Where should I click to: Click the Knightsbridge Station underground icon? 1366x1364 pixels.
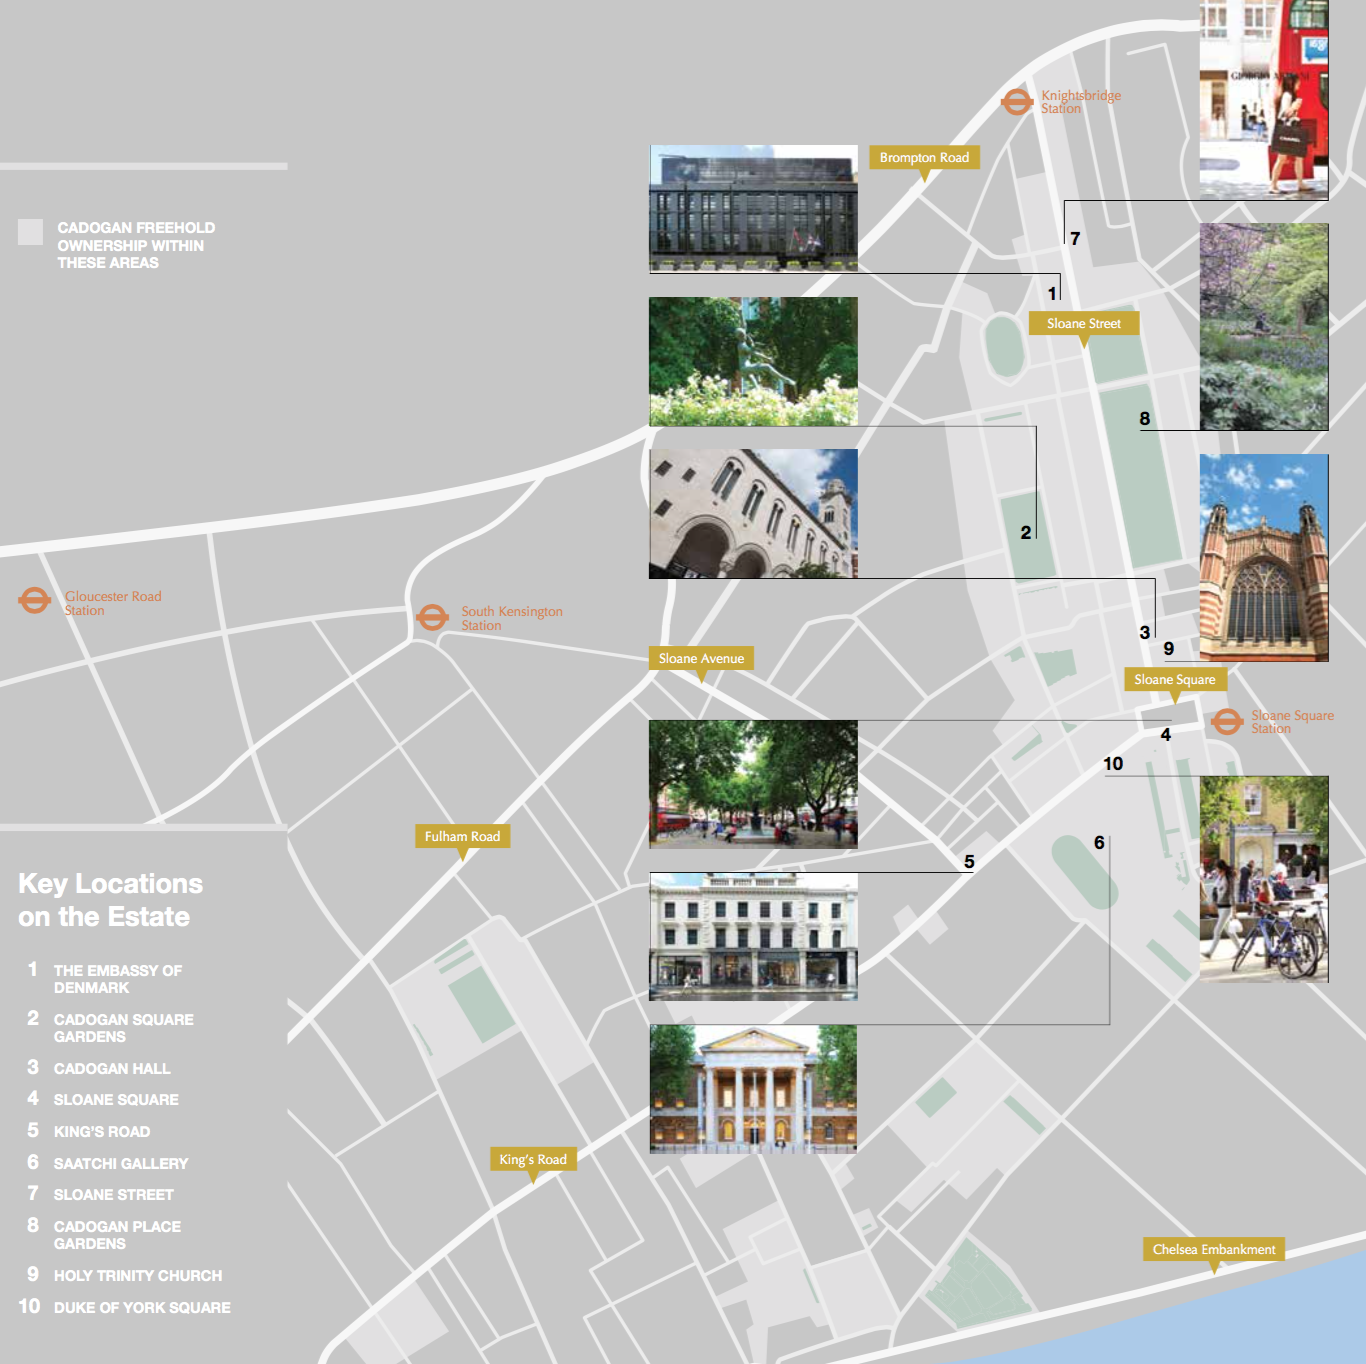tap(1016, 102)
